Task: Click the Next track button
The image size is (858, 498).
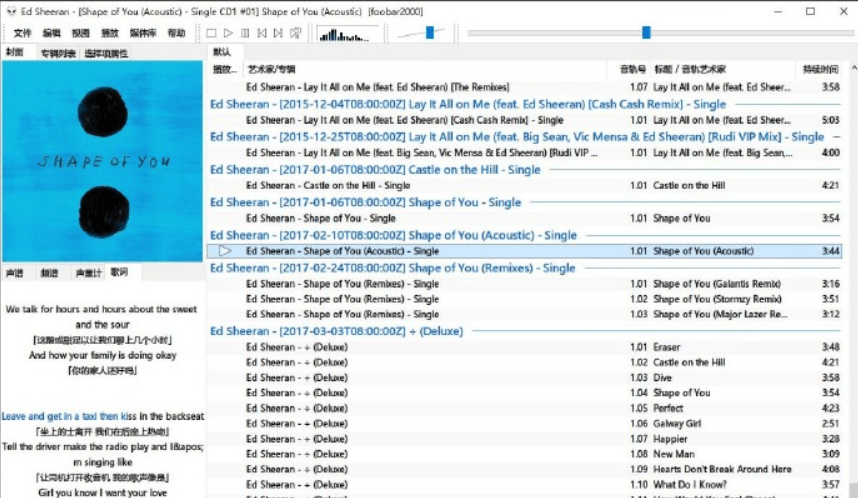Action: [278, 33]
